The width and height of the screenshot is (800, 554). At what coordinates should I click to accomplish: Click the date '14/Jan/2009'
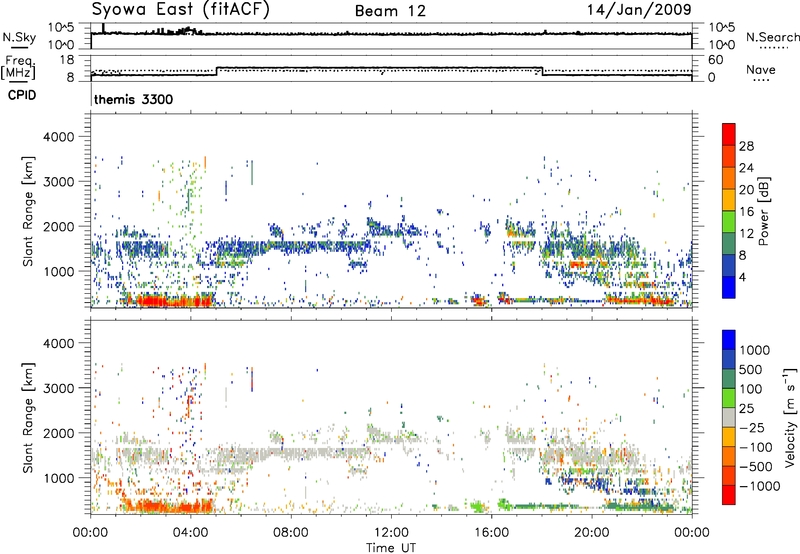(x=639, y=10)
